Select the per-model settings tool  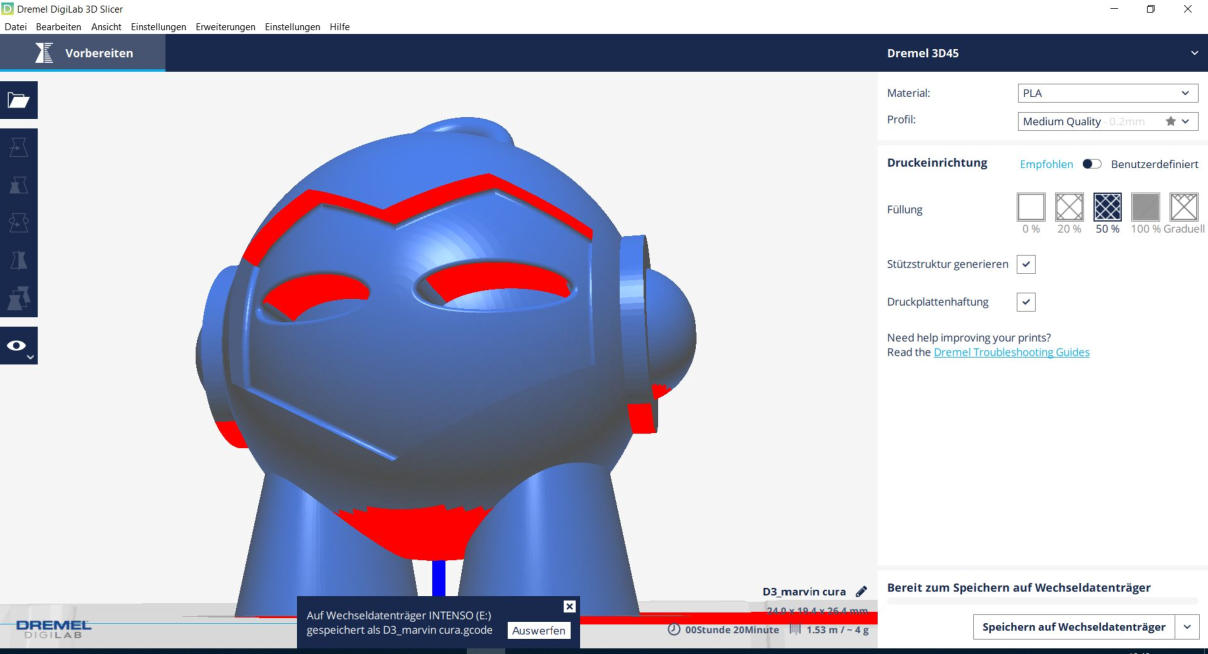click(x=19, y=296)
